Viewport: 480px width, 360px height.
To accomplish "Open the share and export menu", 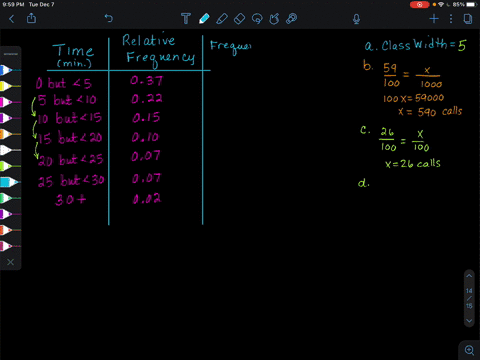I will 31,18.
